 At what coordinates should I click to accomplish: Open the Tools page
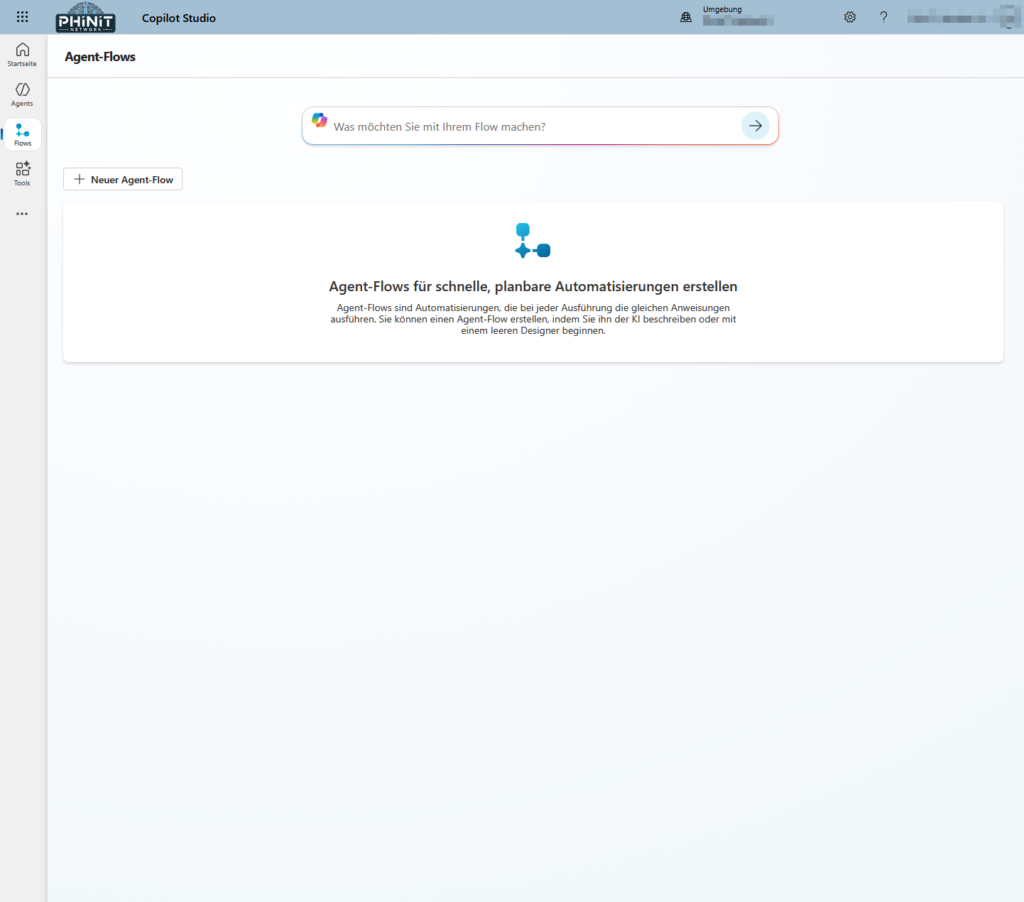click(22, 174)
